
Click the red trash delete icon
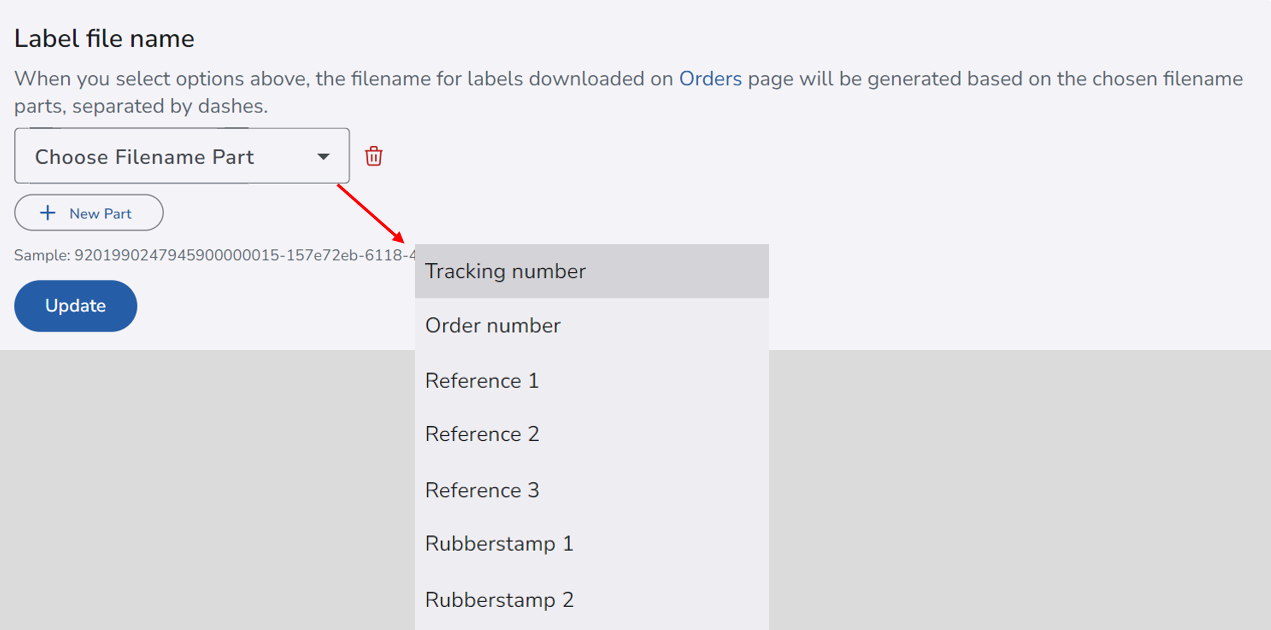[374, 156]
